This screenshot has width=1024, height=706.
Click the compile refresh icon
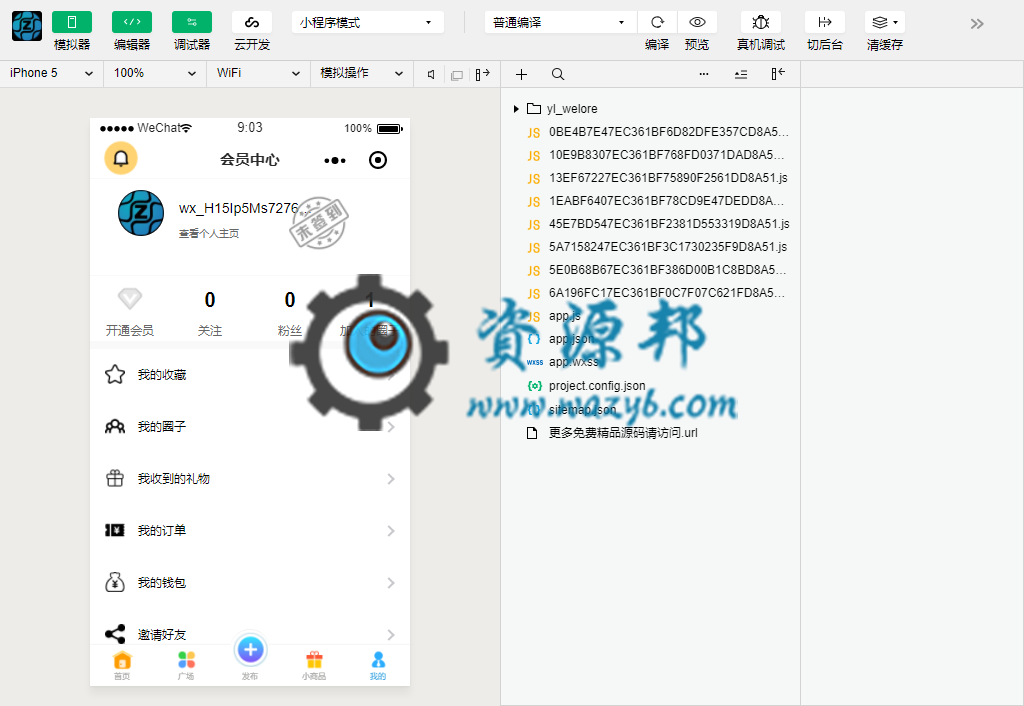tap(657, 22)
